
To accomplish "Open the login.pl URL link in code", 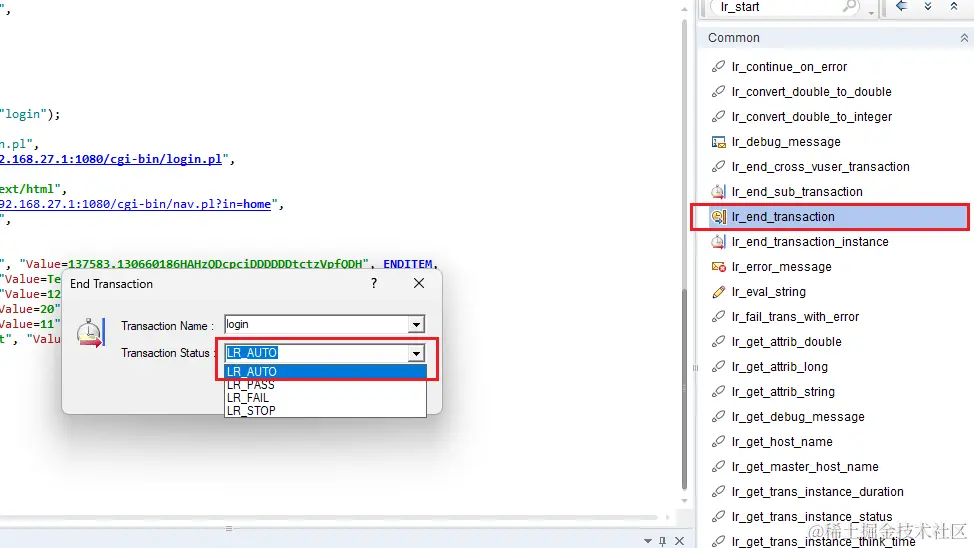I will tap(111, 159).
